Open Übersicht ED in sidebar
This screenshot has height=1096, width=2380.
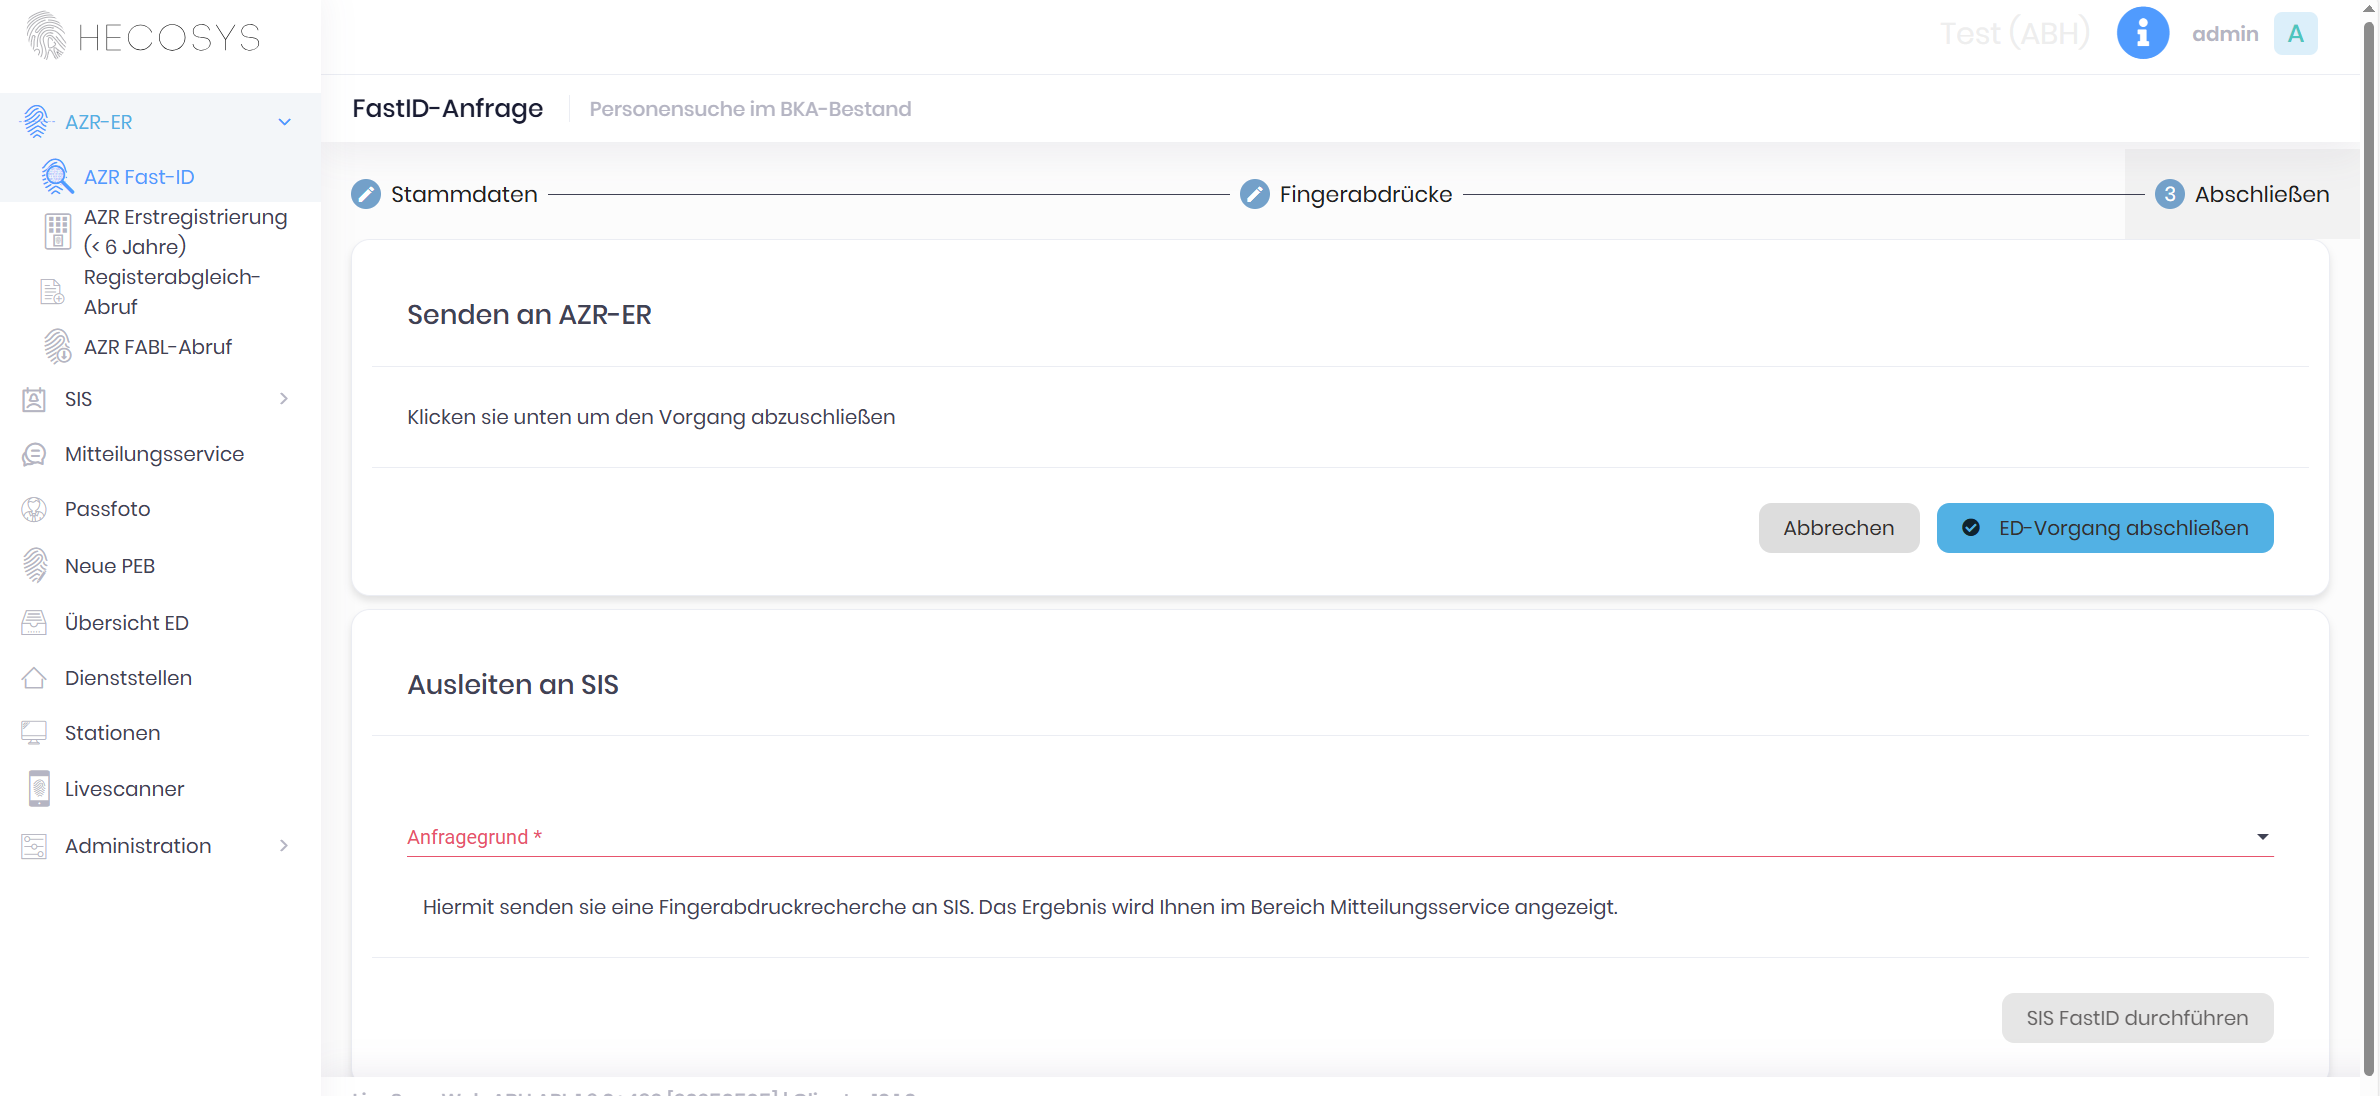pyautogui.click(x=126, y=623)
